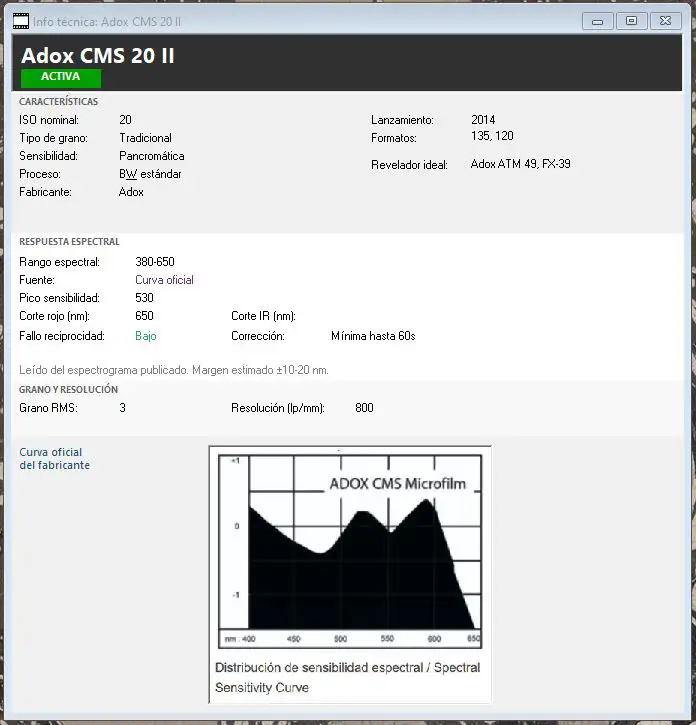696x725 pixels.
Task: Click the 'Leído del espectrograma publicado' note
Action: click(x=174, y=370)
